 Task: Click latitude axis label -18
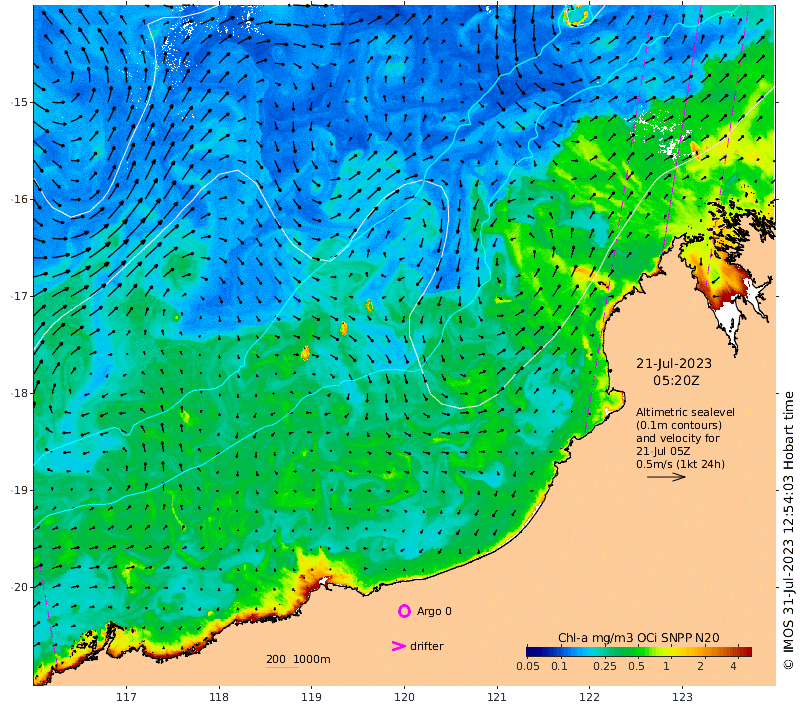point(20,393)
